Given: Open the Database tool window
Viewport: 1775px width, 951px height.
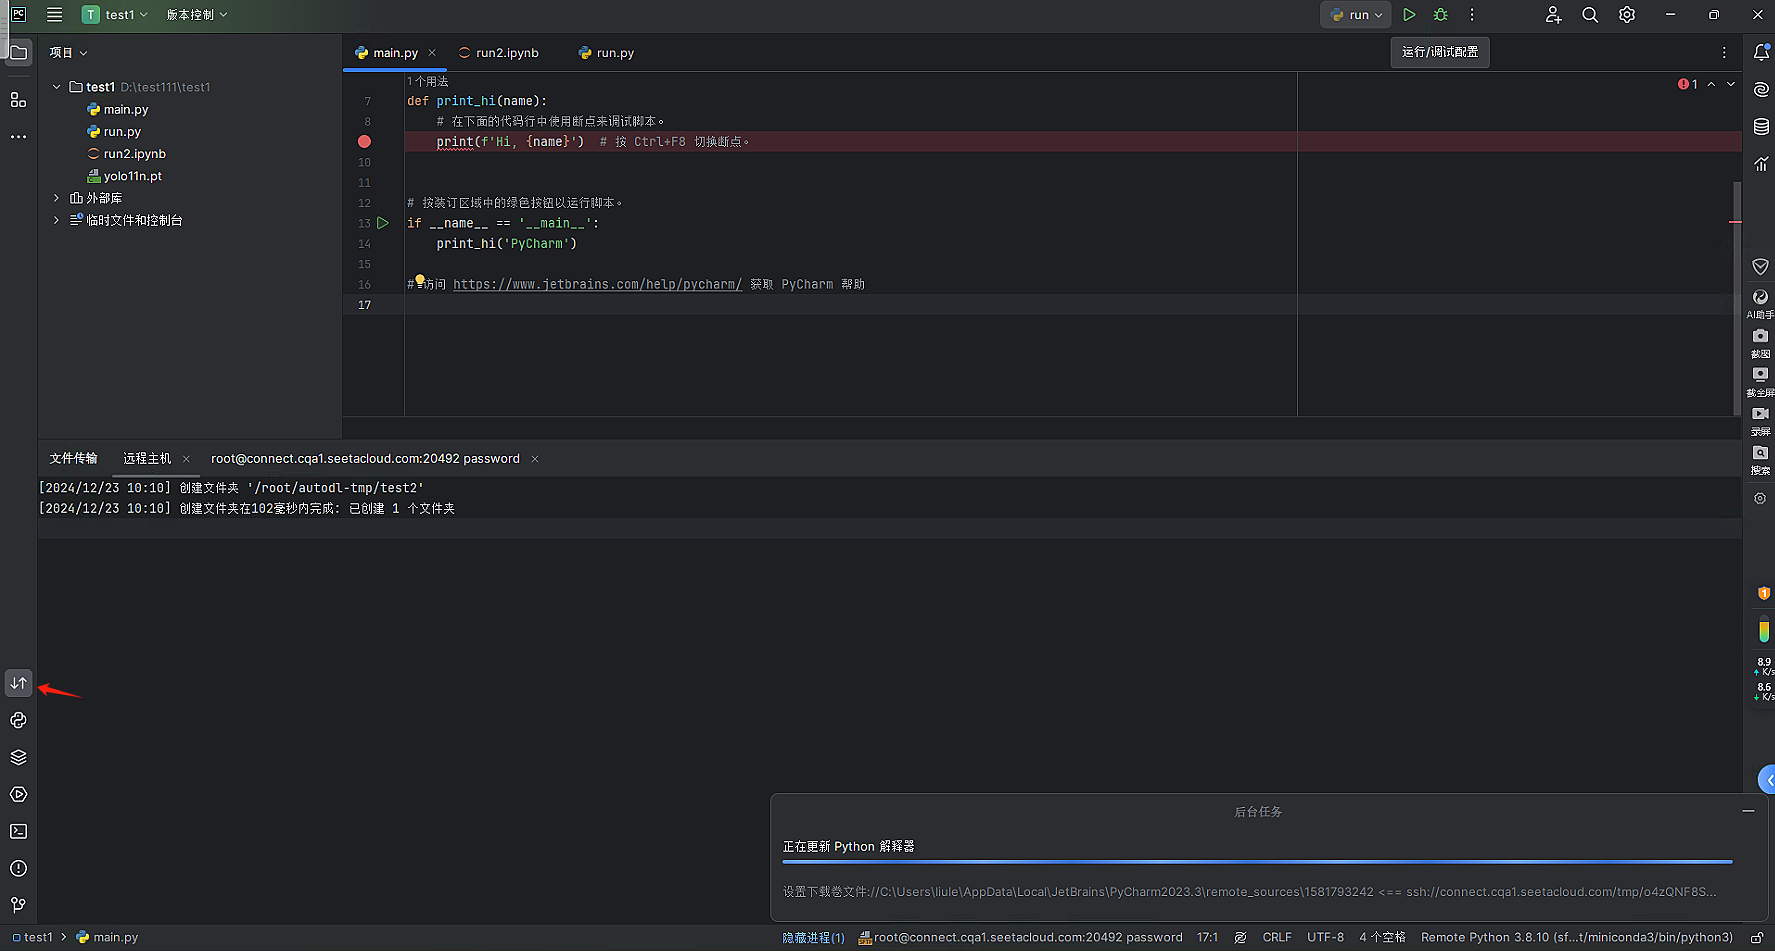Looking at the screenshot, I should pos(1761,127).
